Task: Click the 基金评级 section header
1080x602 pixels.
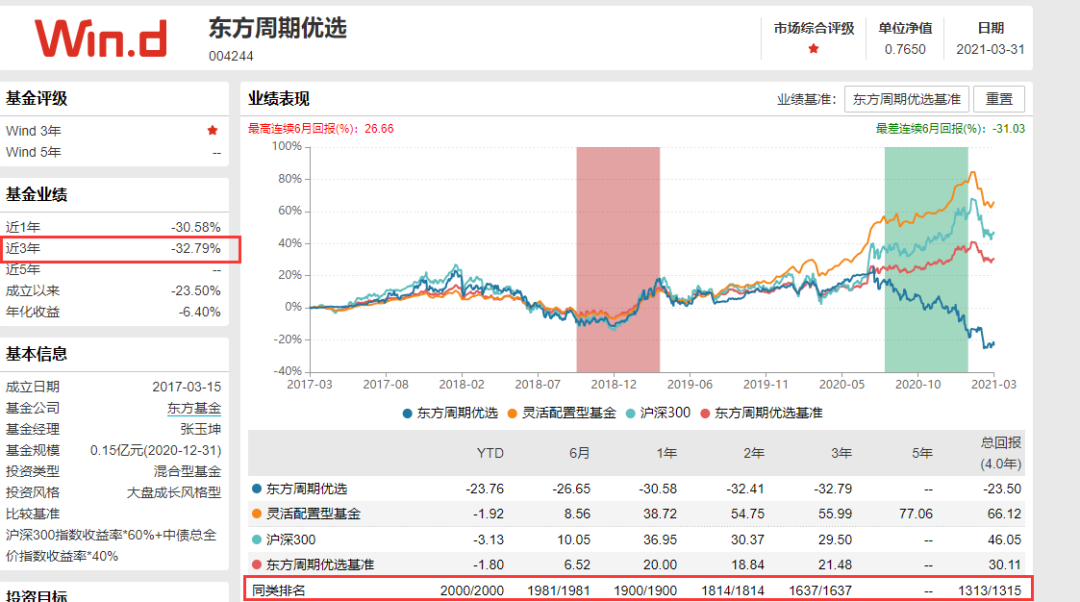Action: coord(37,98)
